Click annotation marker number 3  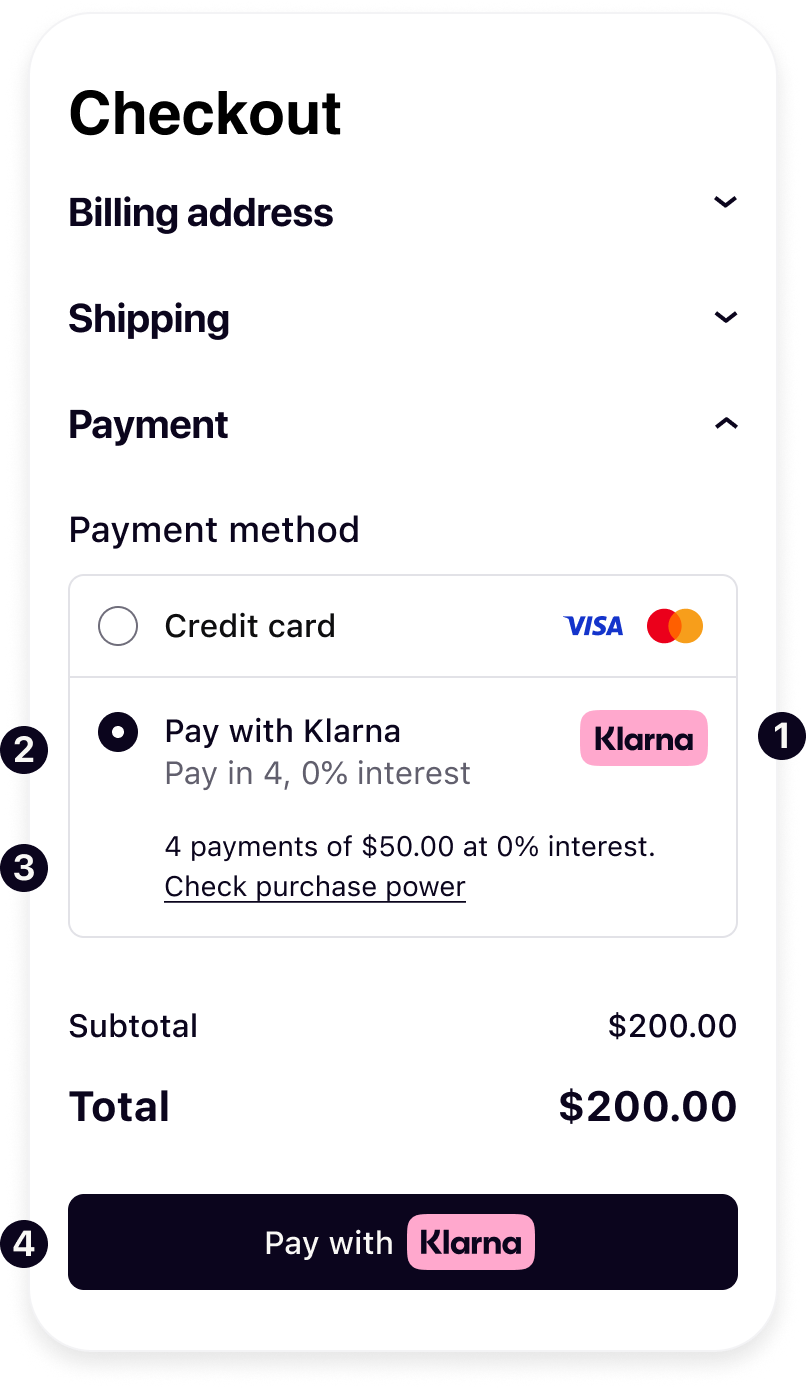pyautogui.click(x=24, y=867)
